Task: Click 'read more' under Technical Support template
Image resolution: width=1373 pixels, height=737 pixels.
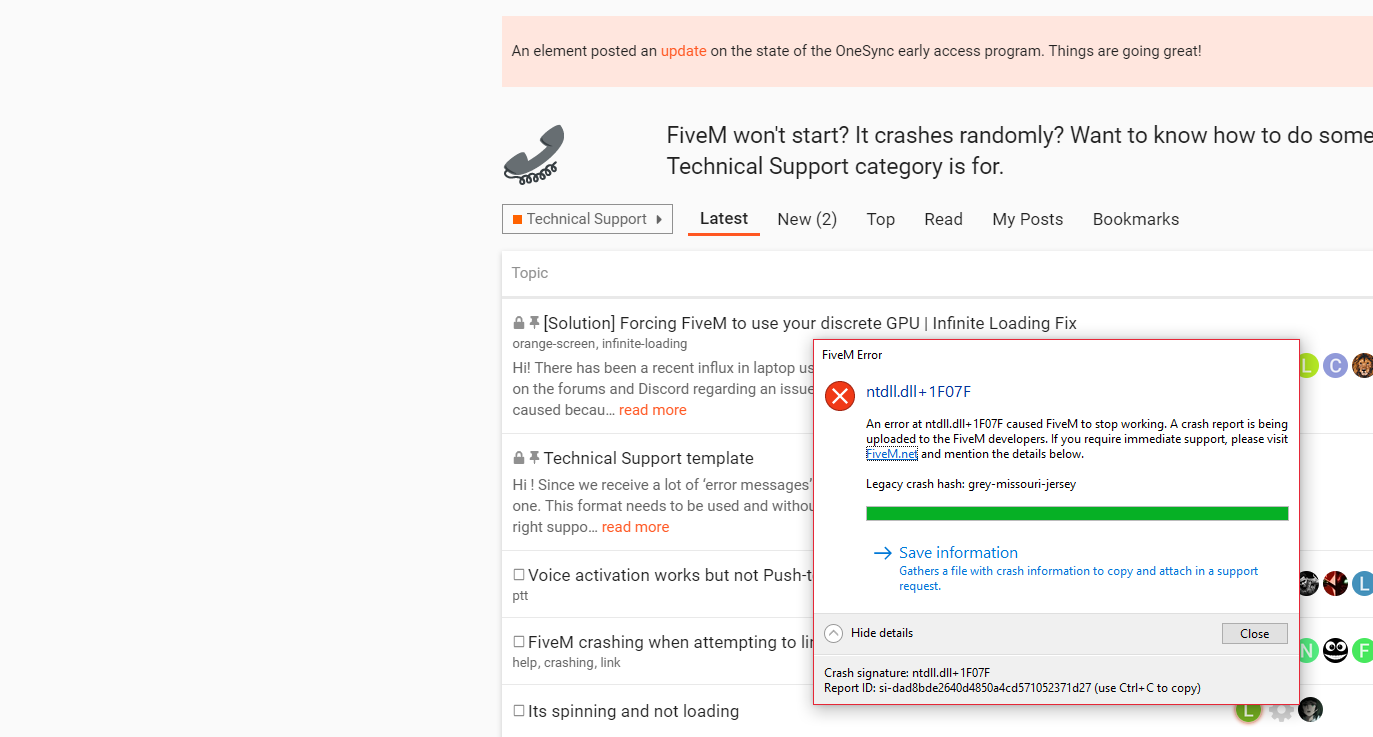Action: coord(636,527)
